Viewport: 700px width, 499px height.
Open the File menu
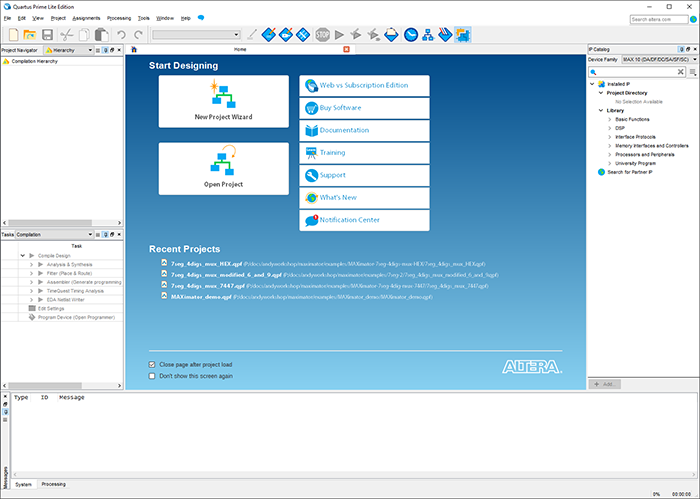click(x=7, y=18)
